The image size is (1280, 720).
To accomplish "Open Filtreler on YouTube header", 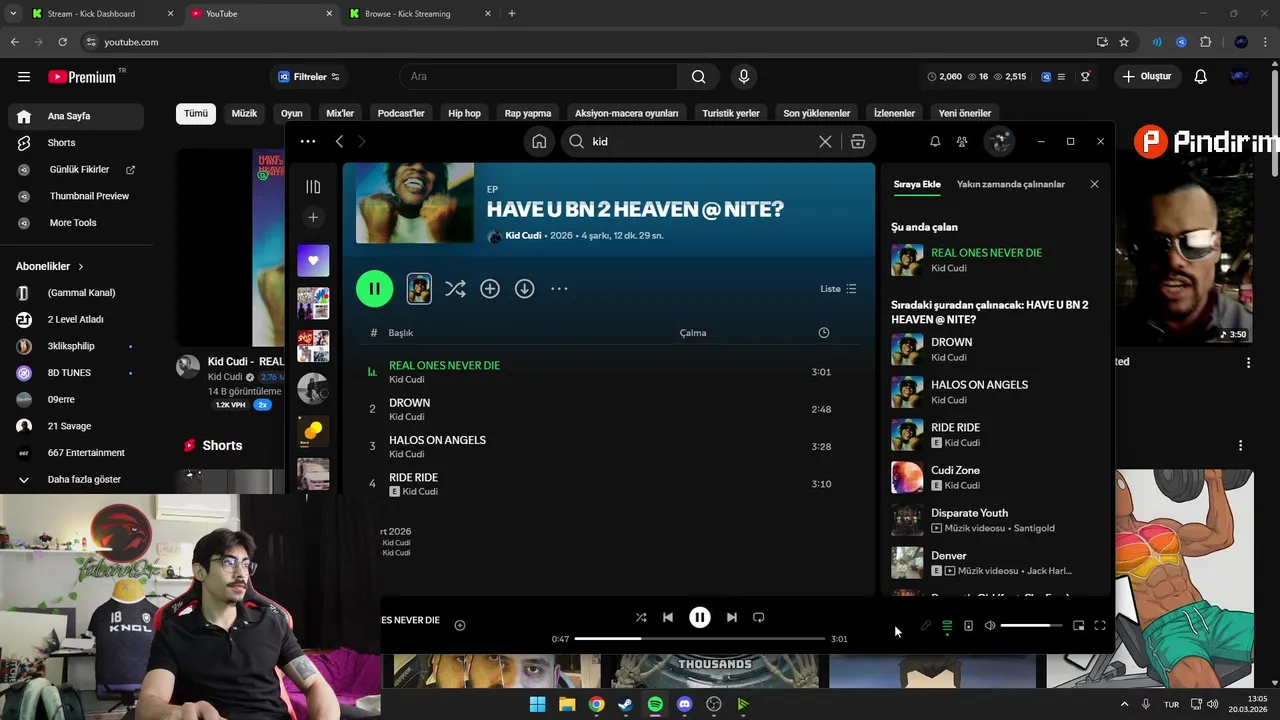I will coord(309,77).
